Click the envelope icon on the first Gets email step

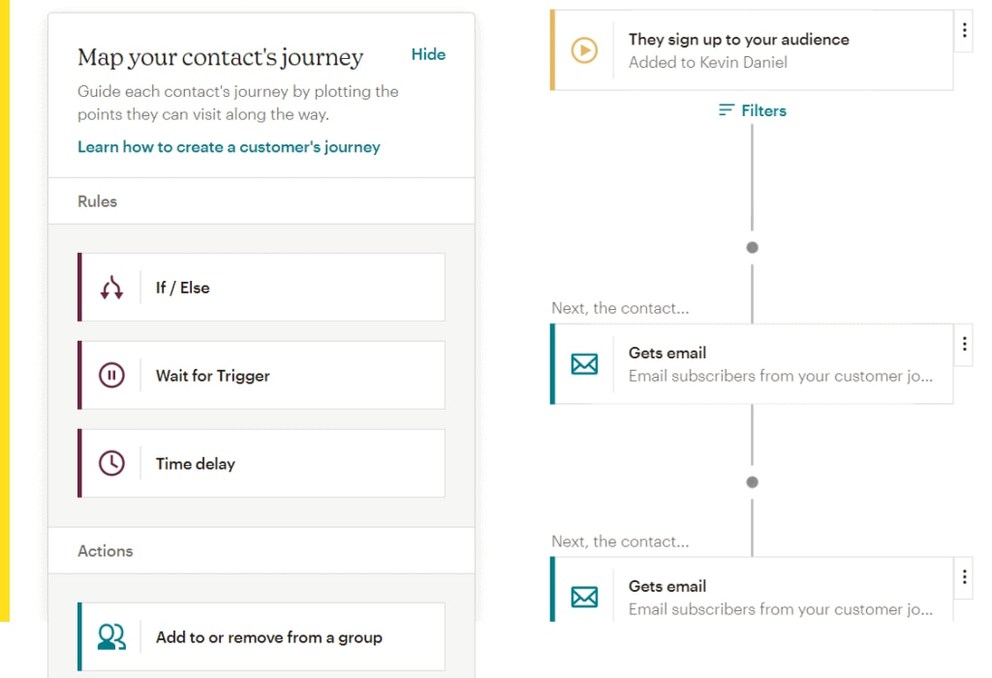point(584,364)
